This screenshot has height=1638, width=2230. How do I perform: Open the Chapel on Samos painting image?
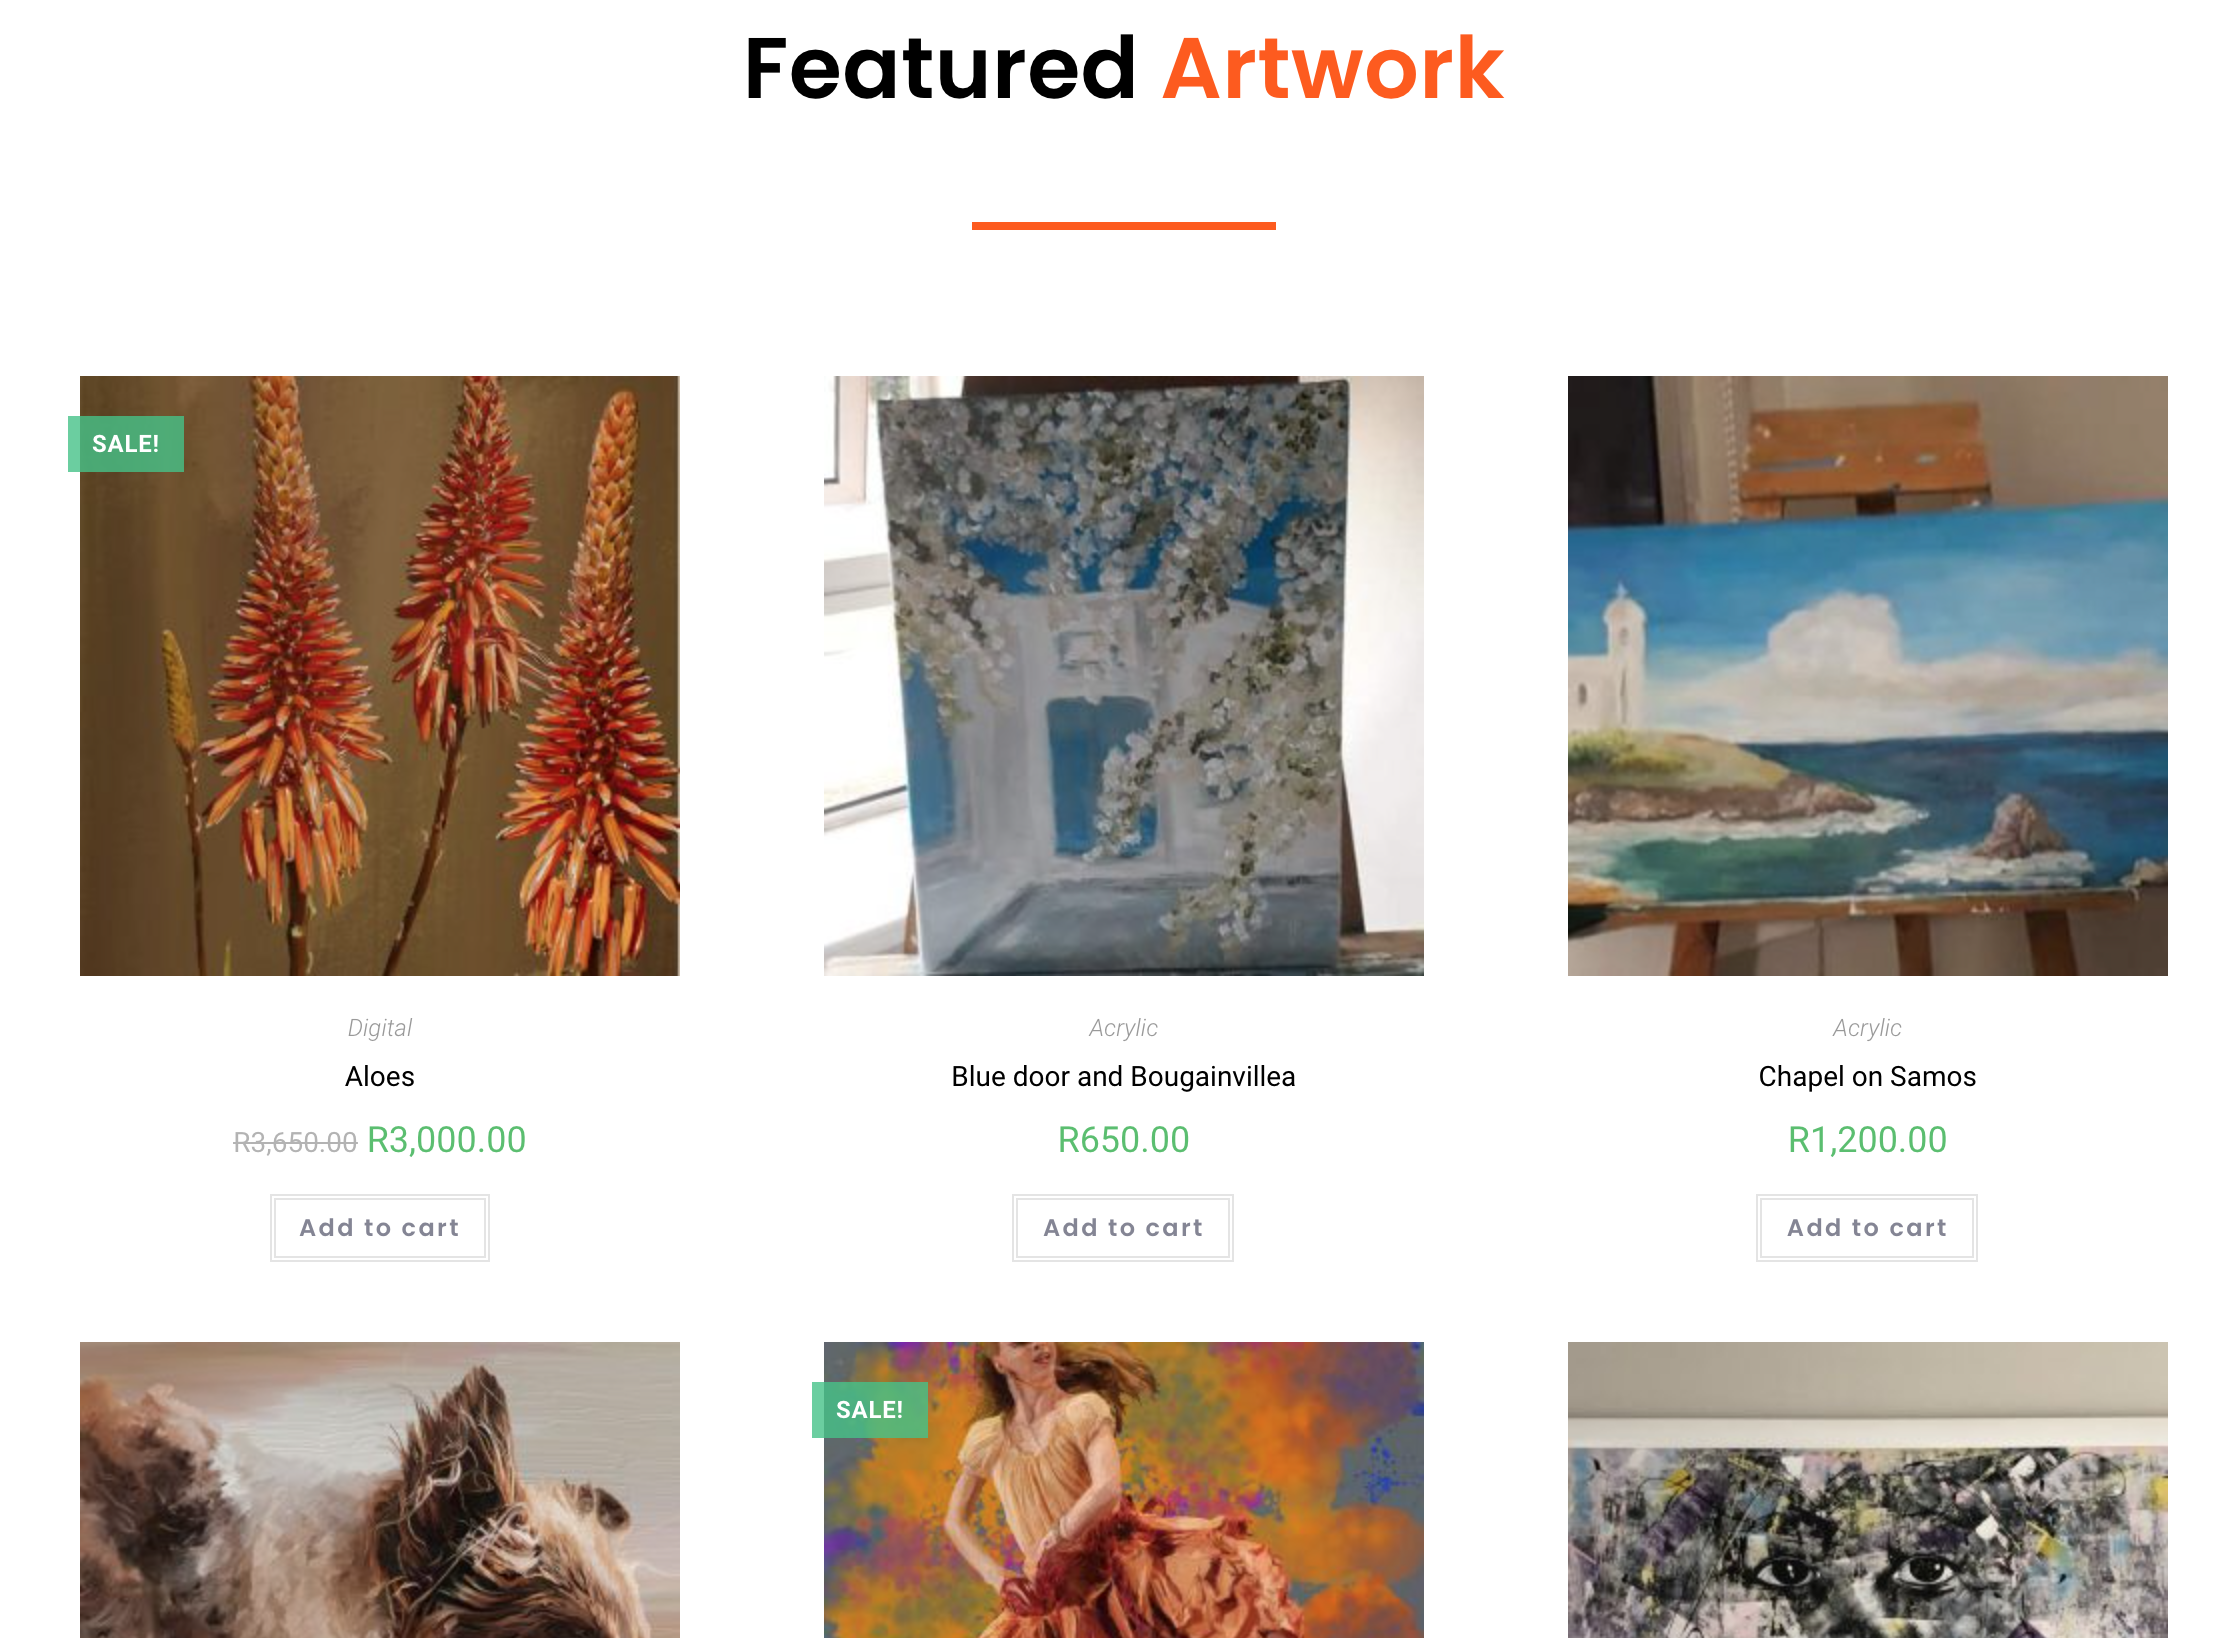coord(1868,676)
